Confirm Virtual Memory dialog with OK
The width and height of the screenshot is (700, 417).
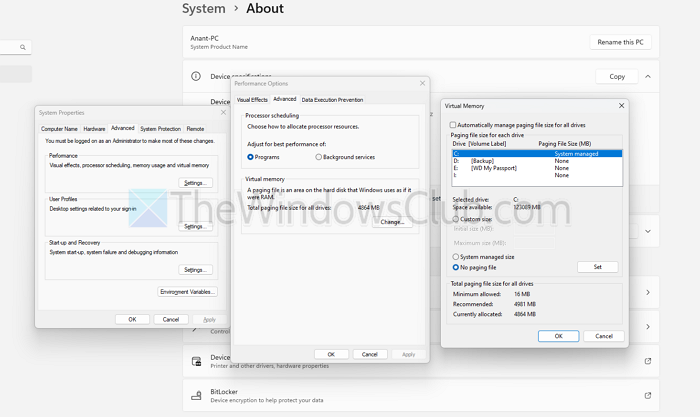[558, 336]
